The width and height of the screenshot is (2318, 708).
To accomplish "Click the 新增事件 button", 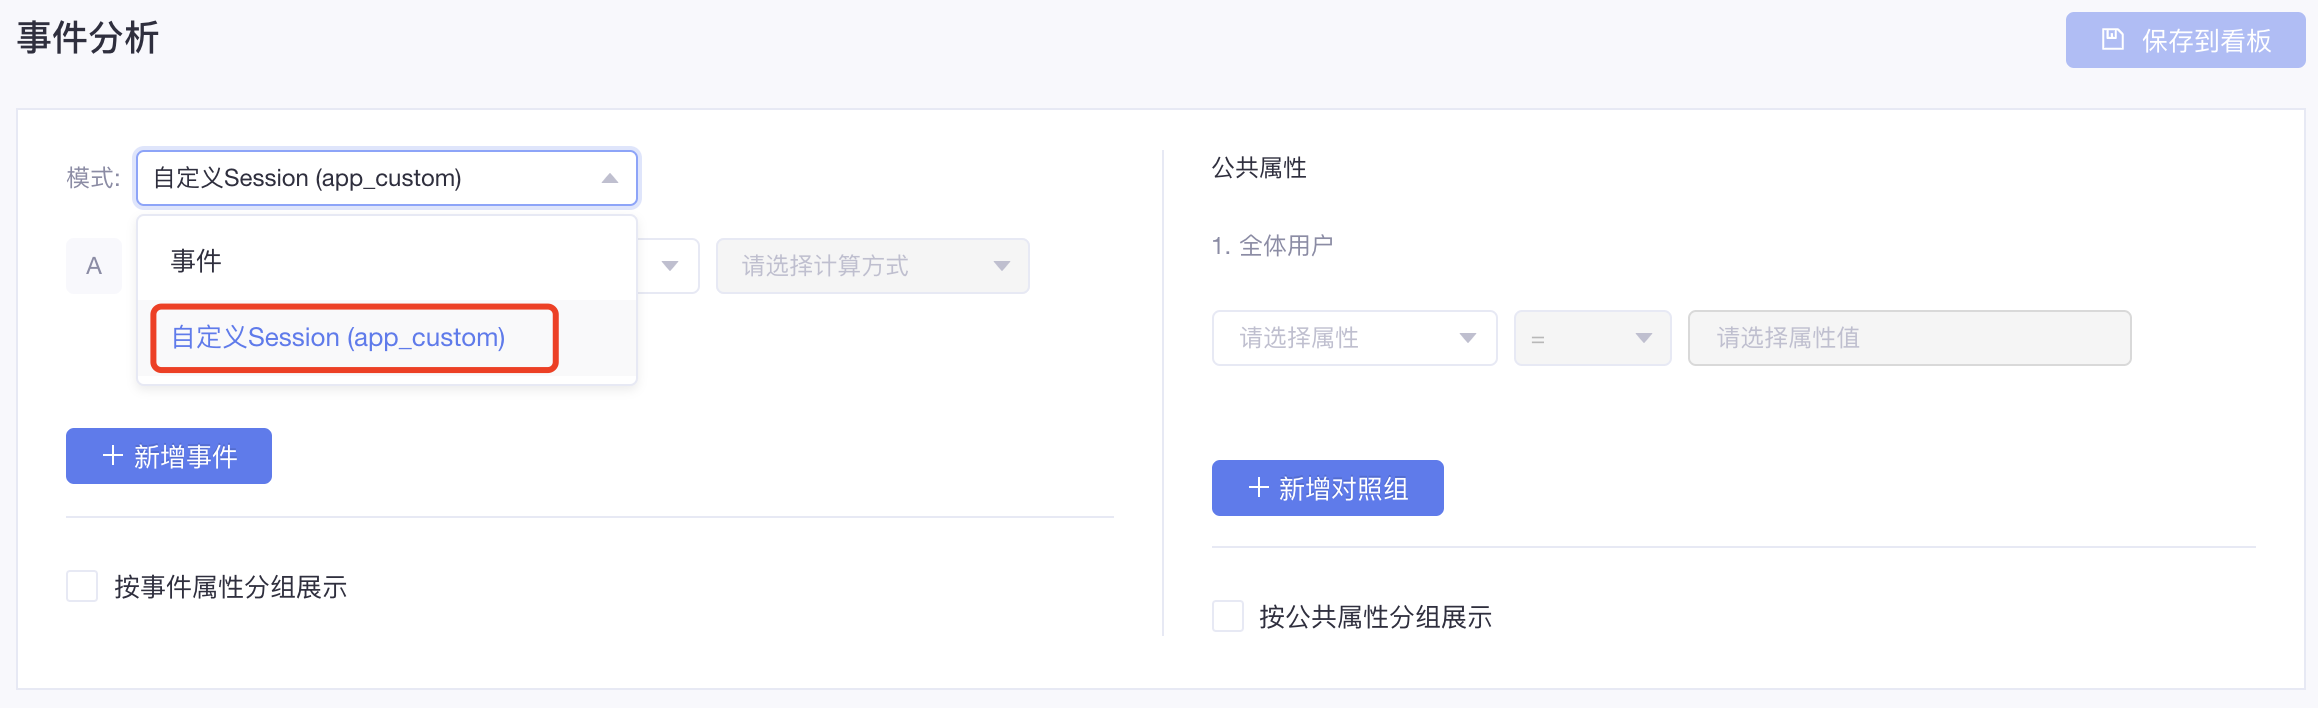I will 169,456.
